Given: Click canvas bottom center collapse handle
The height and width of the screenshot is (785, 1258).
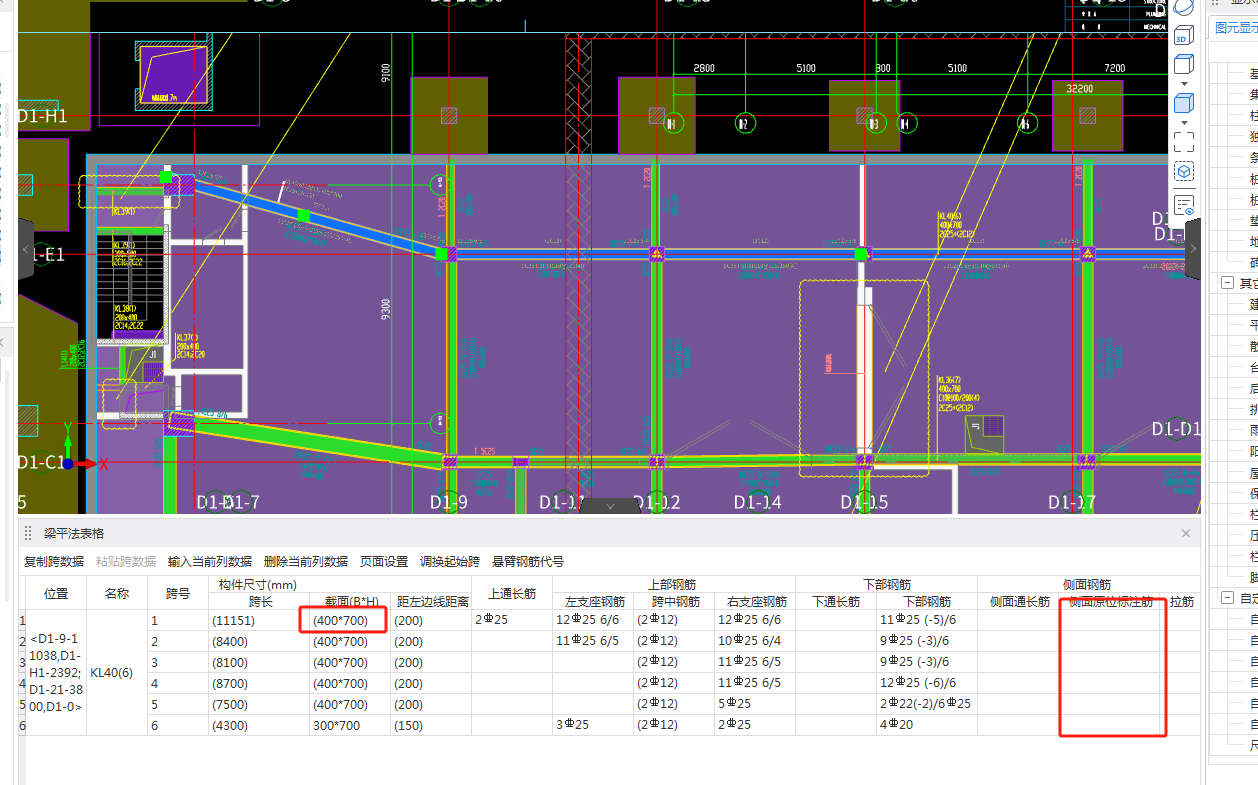Looking at the screenshot, I should [610, 507].
